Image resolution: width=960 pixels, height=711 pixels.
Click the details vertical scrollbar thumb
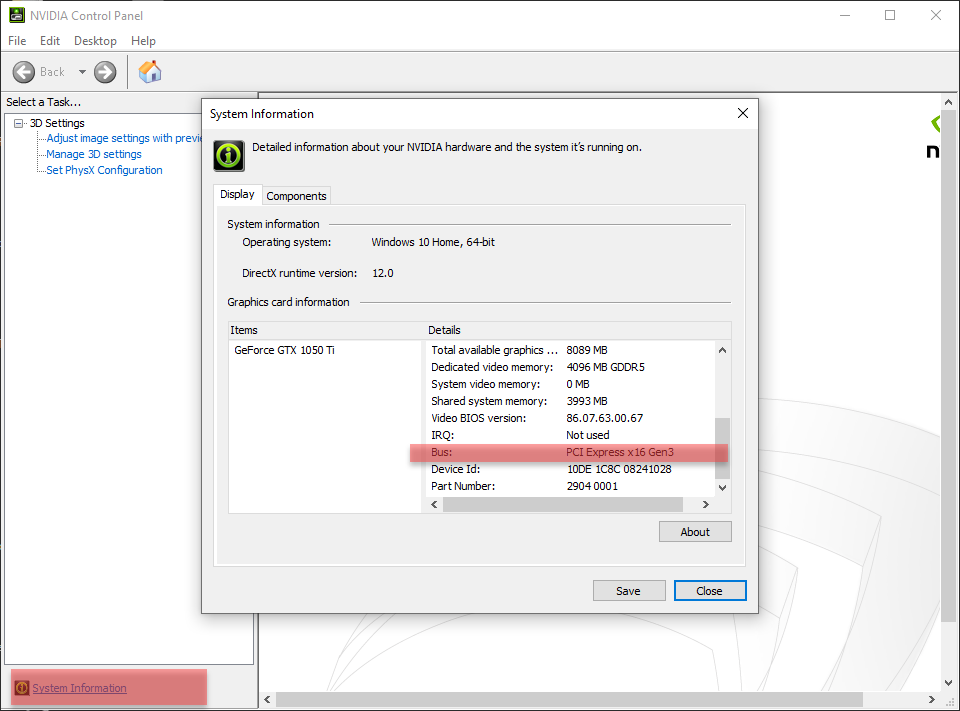point(722,448)
